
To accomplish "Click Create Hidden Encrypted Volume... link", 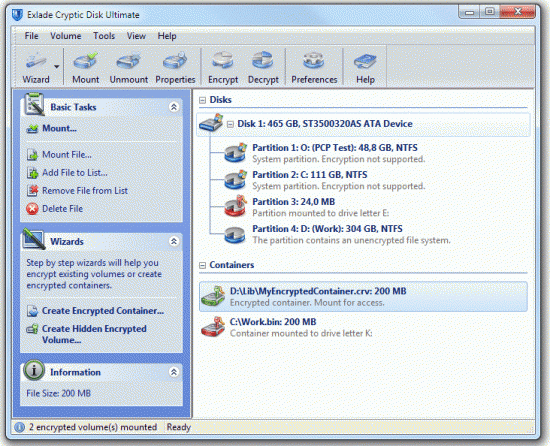I will pos(94,334).
